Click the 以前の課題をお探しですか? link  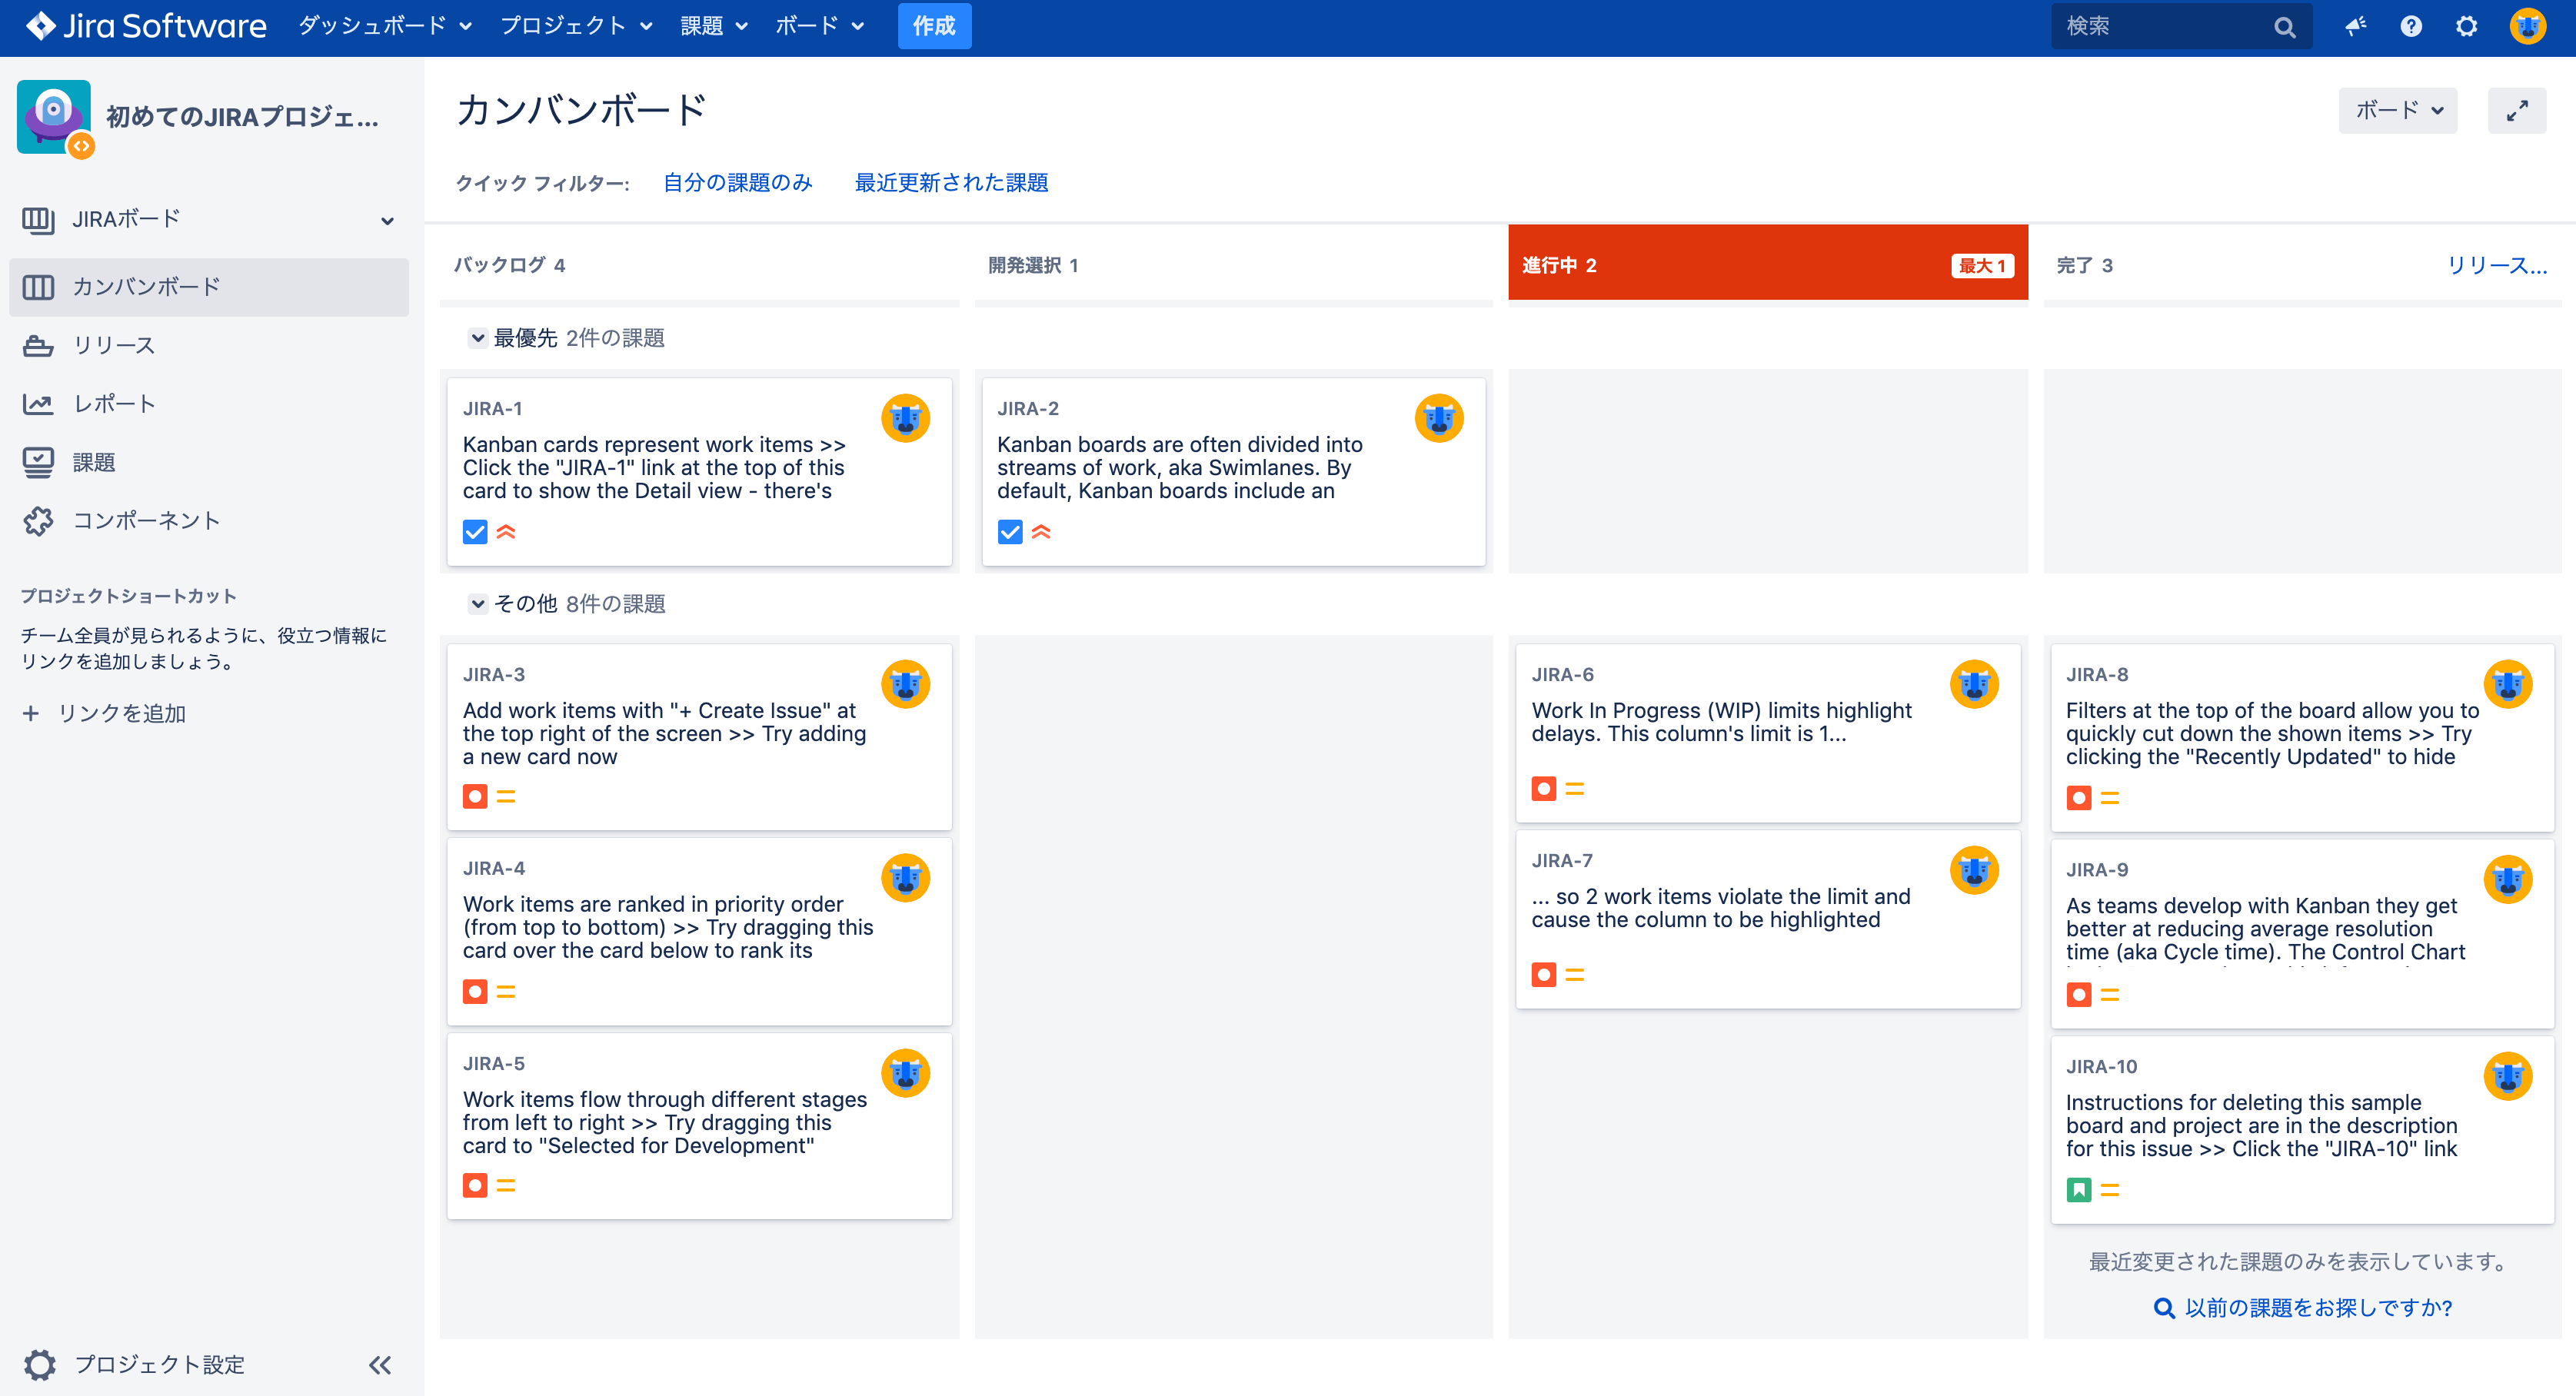2317,1308
